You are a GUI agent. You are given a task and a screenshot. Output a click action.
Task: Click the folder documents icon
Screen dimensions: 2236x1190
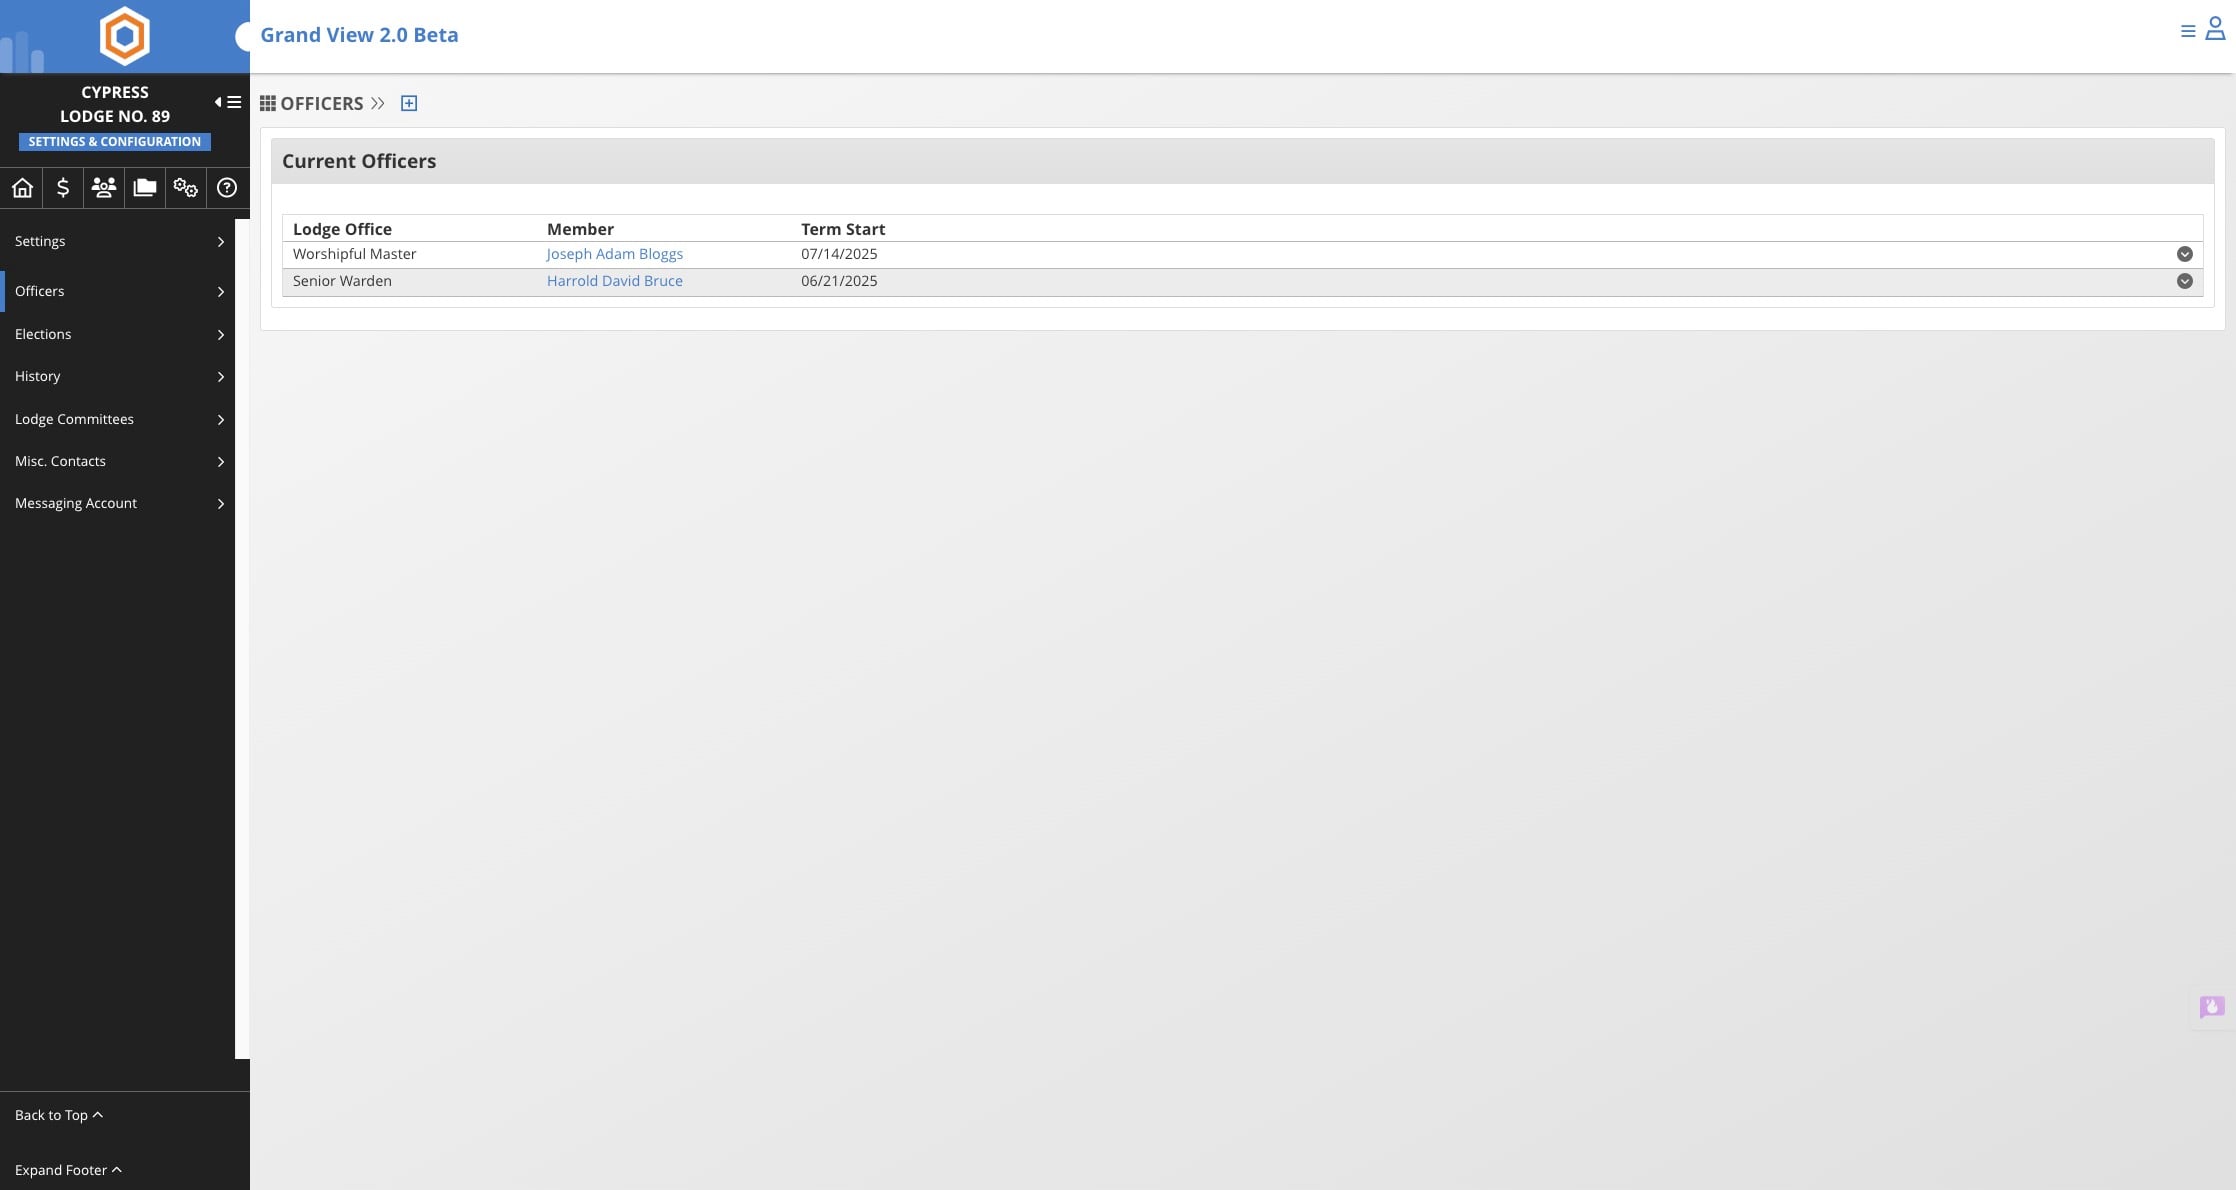(x=145, y=187)
